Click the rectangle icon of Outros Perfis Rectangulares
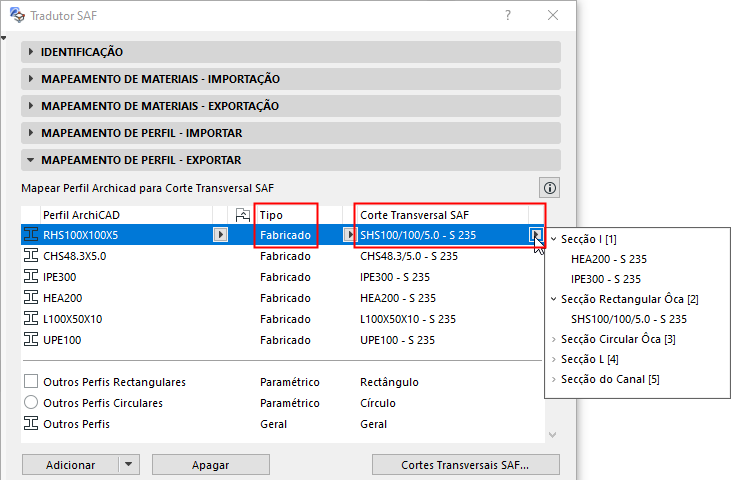731x480 pixels. pos(31,381)
